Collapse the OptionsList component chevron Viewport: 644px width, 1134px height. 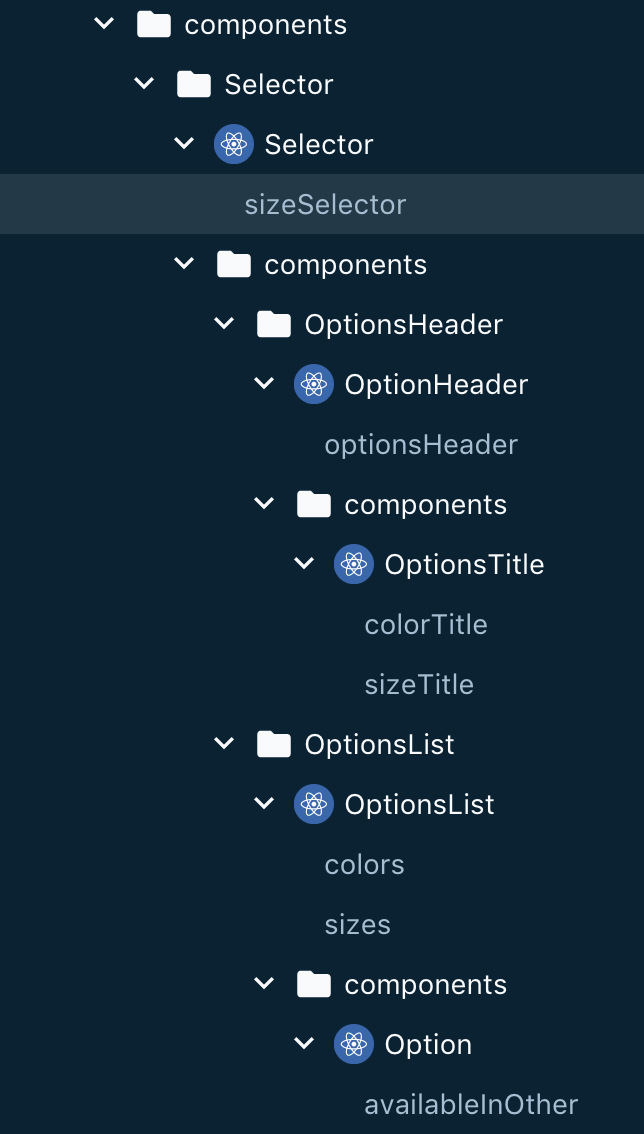pos(264,804)
